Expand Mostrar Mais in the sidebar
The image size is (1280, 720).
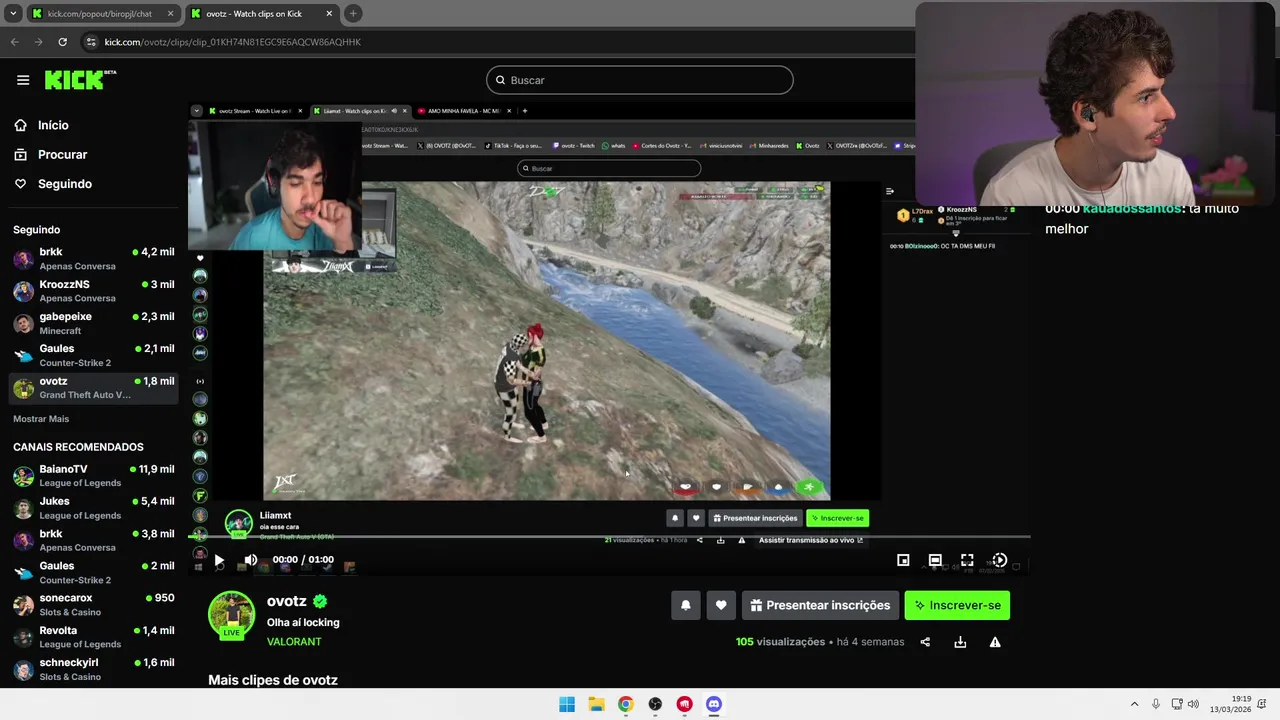coord(41,419)
